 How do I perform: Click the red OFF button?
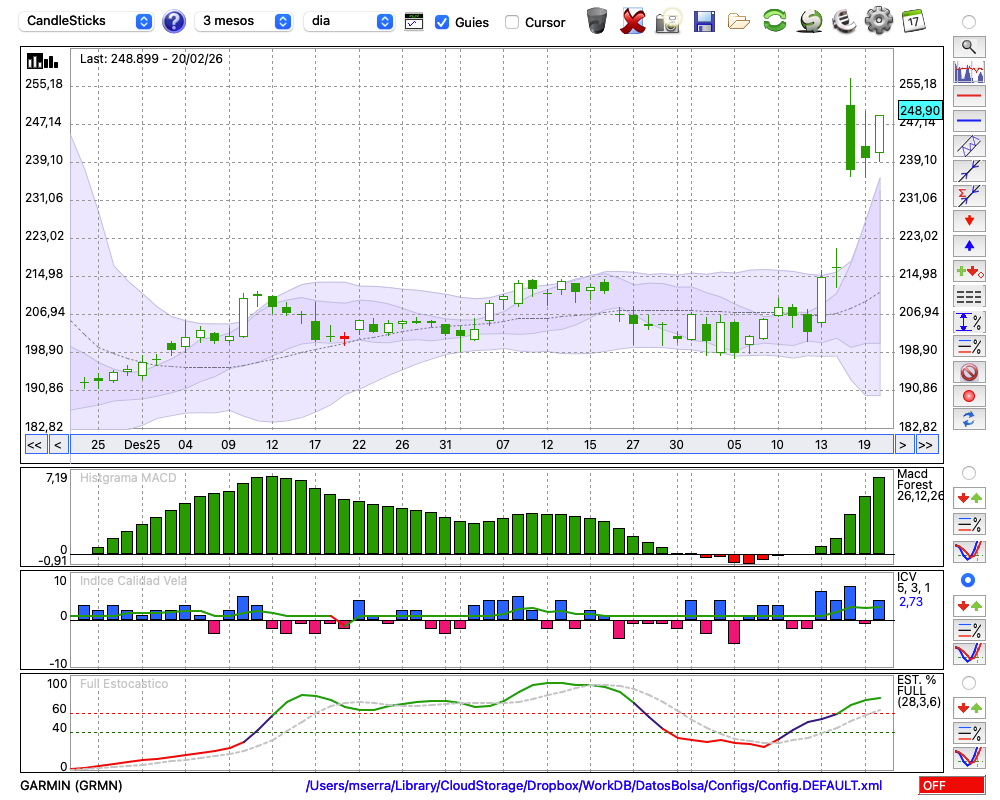pos(952,786)
